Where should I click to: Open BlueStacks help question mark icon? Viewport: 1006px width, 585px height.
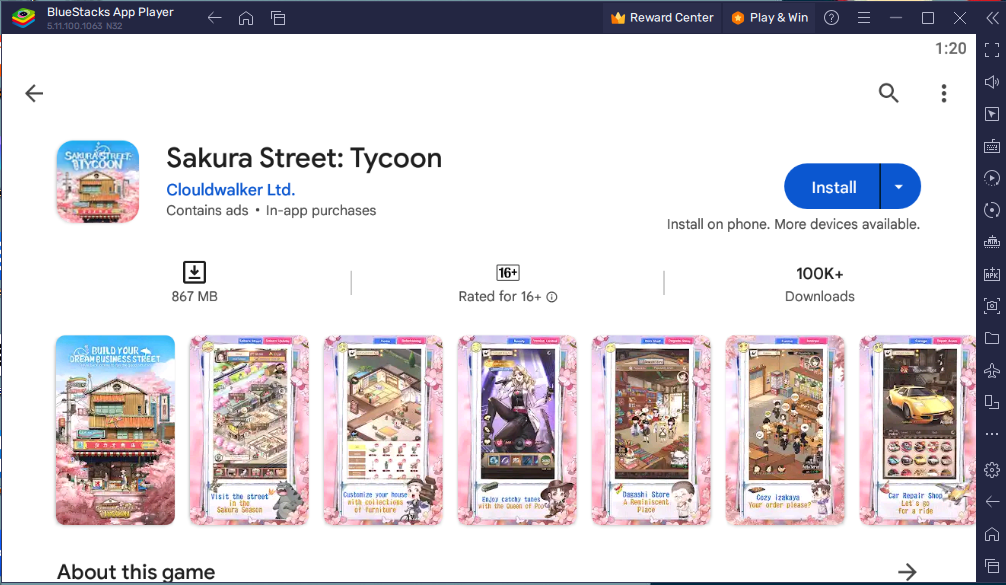tap(831, 18)
